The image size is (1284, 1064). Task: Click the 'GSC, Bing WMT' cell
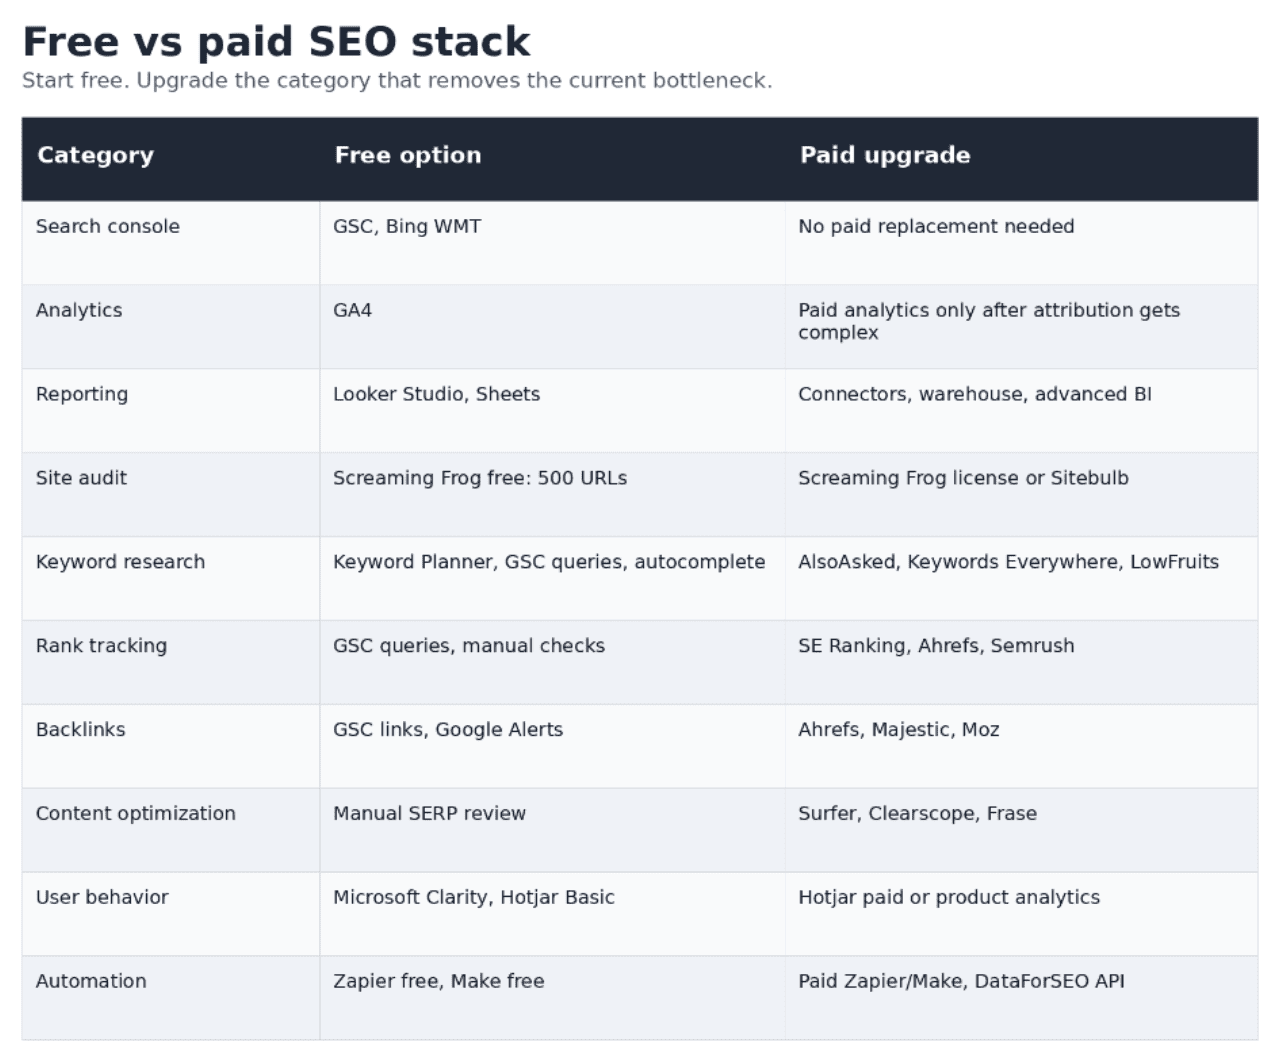pyautogui.click(x=553, y=243)
